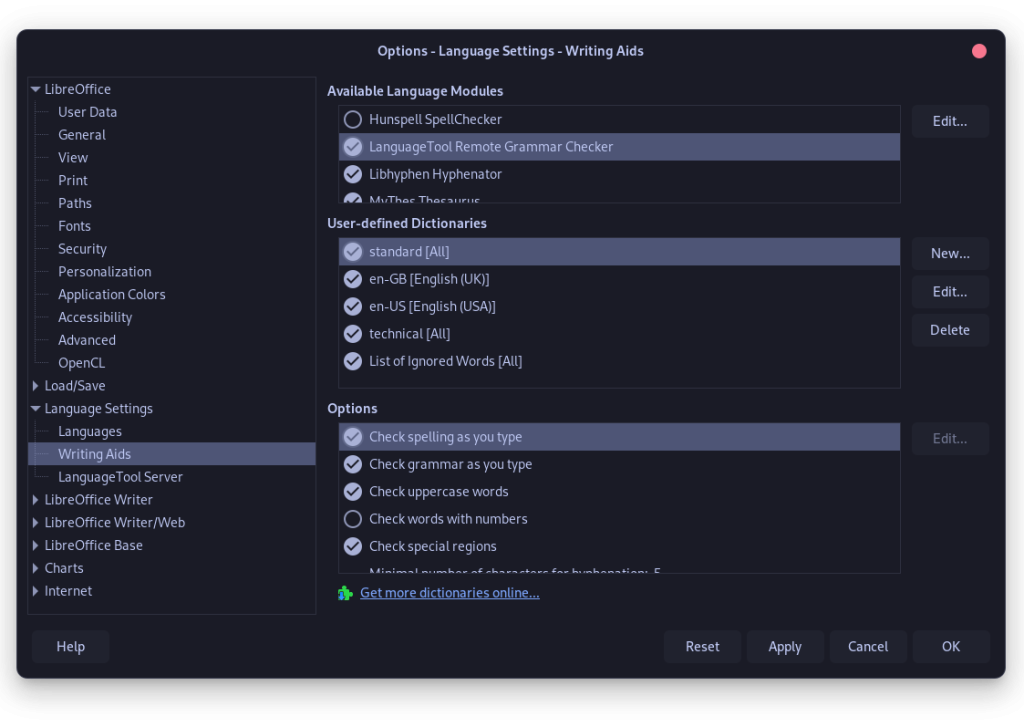Go to the Languages settings page
1024x727 pixels.
tap(90, 432)
